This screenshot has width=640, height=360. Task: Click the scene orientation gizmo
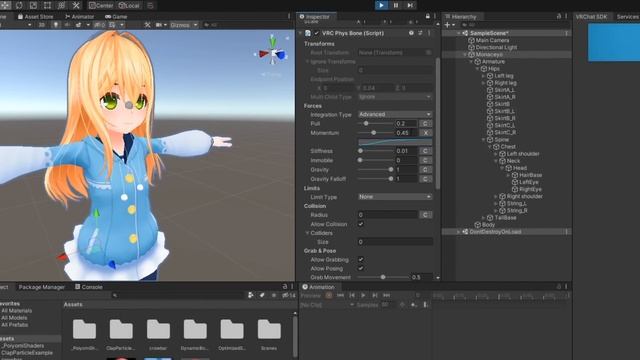[x=273, y=53]
